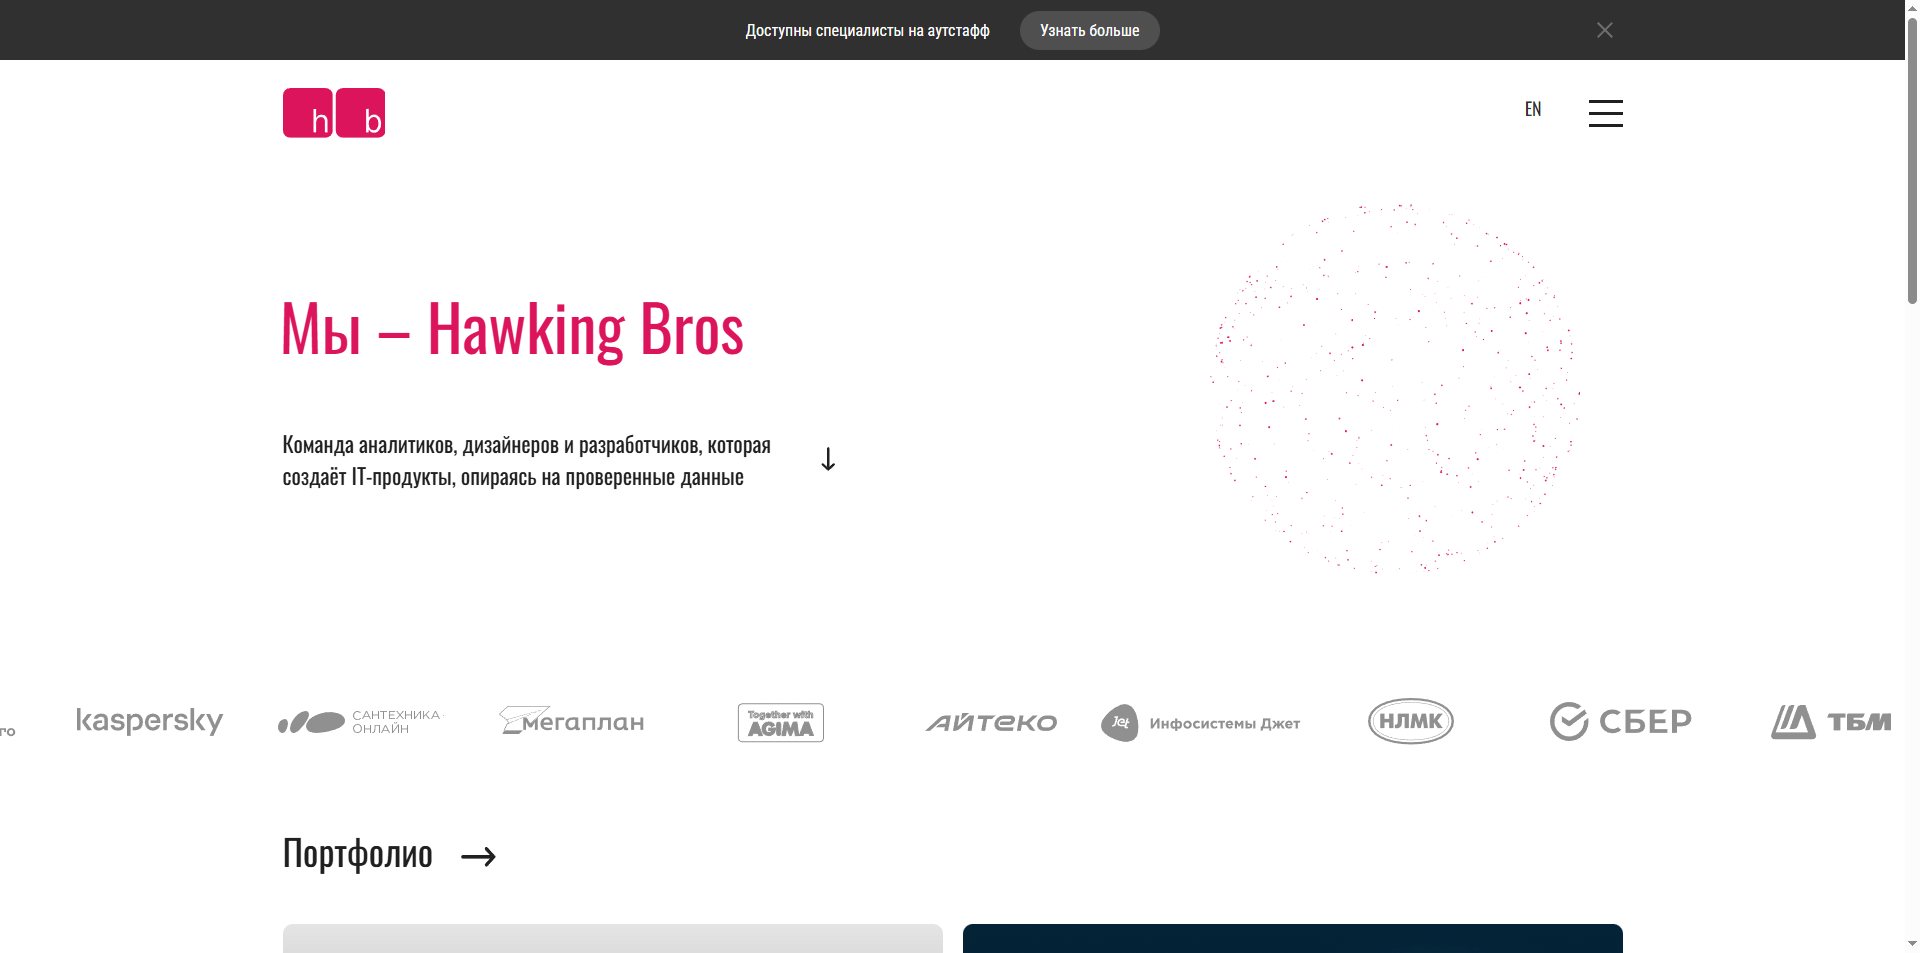
Task: Select the Айтеко client logo
Action: (991, 722)
